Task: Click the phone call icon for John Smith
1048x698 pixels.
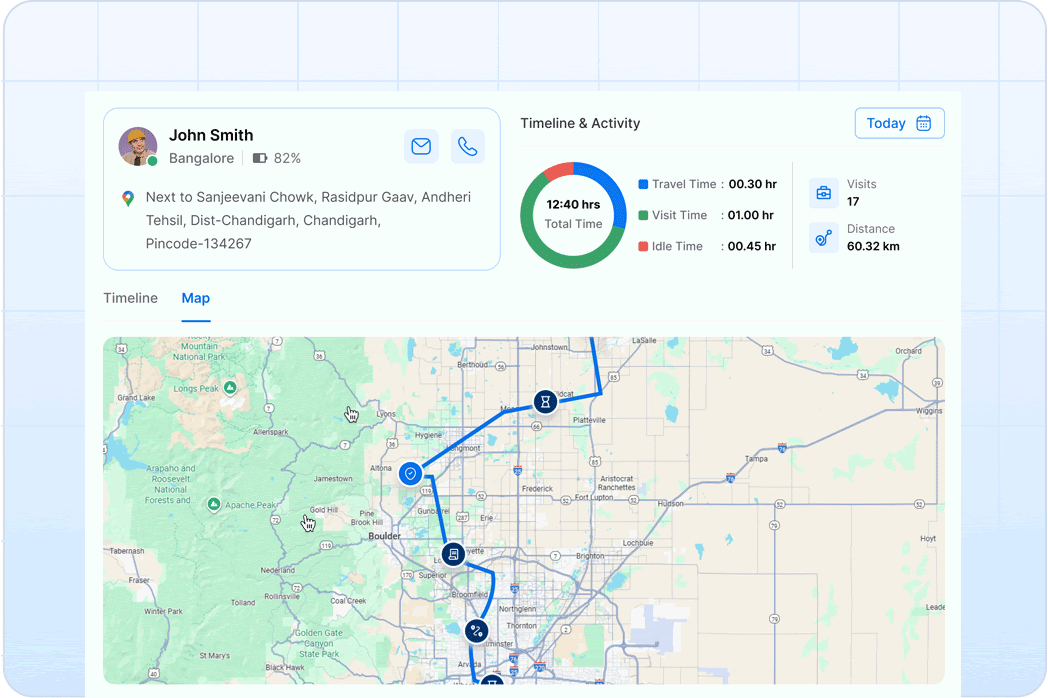Action: (468, 146)
